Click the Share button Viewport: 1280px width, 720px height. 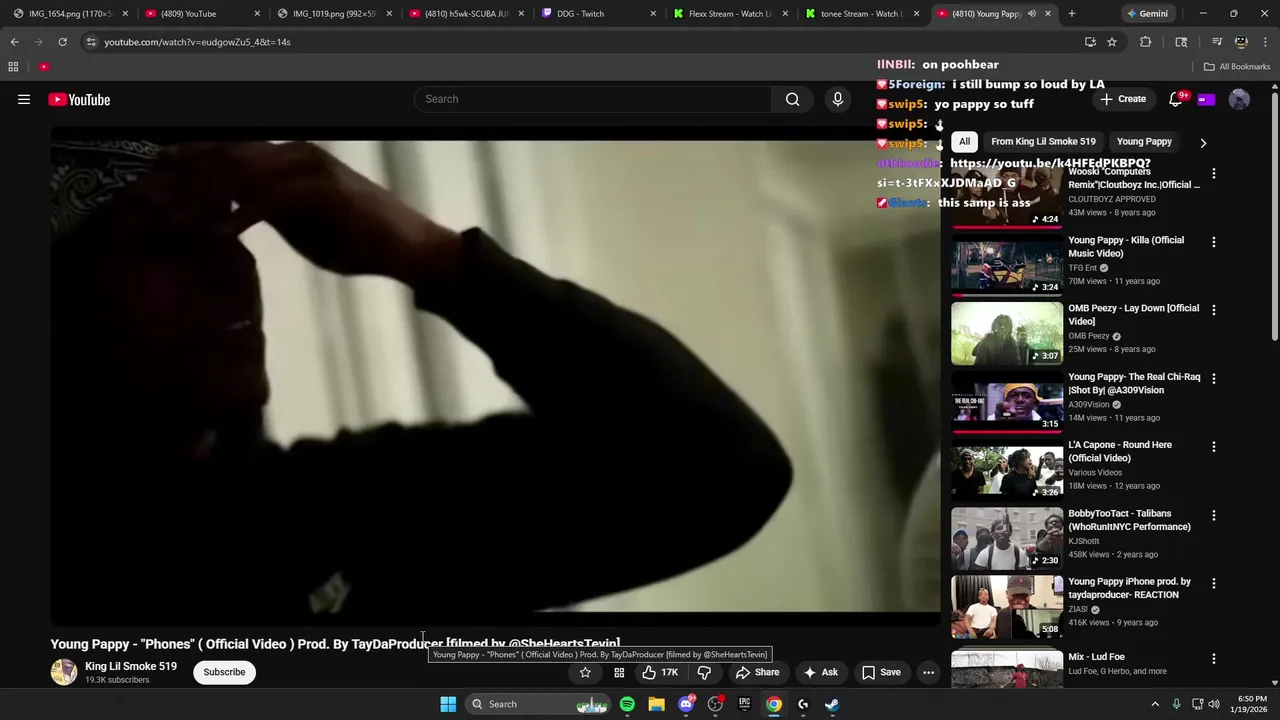757,672
